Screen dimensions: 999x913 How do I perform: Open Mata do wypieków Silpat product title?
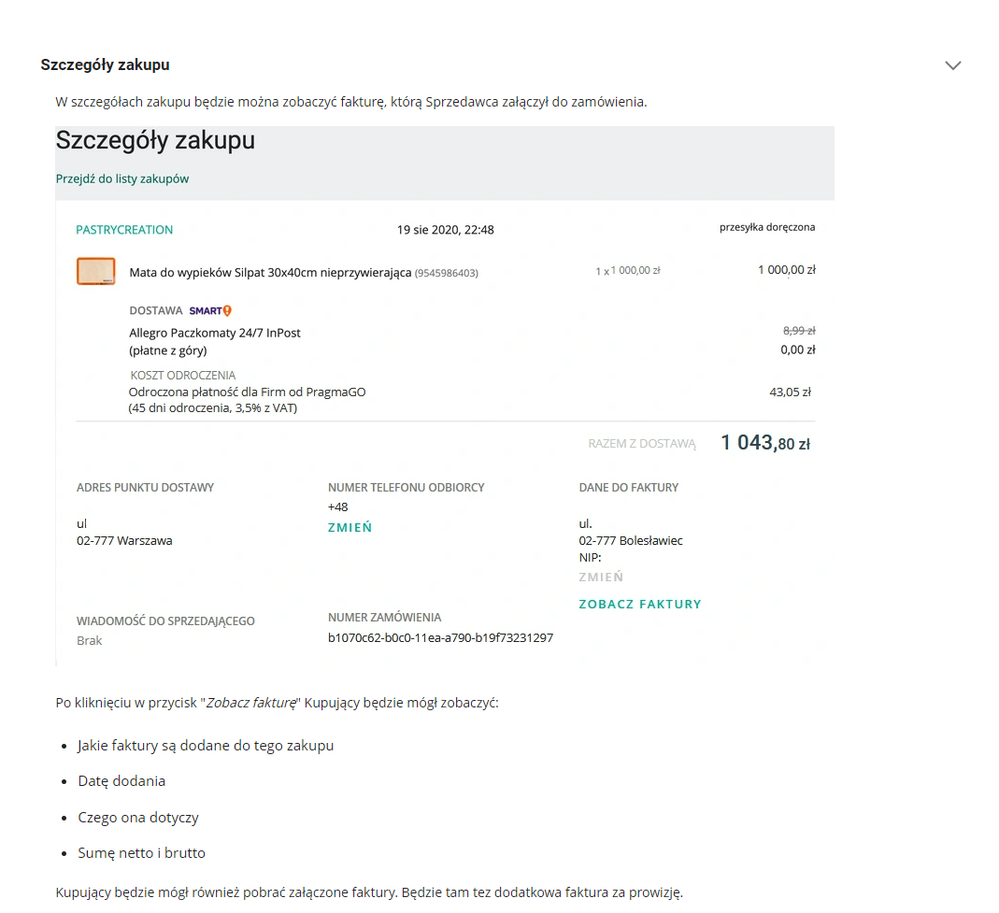[270, 273]
